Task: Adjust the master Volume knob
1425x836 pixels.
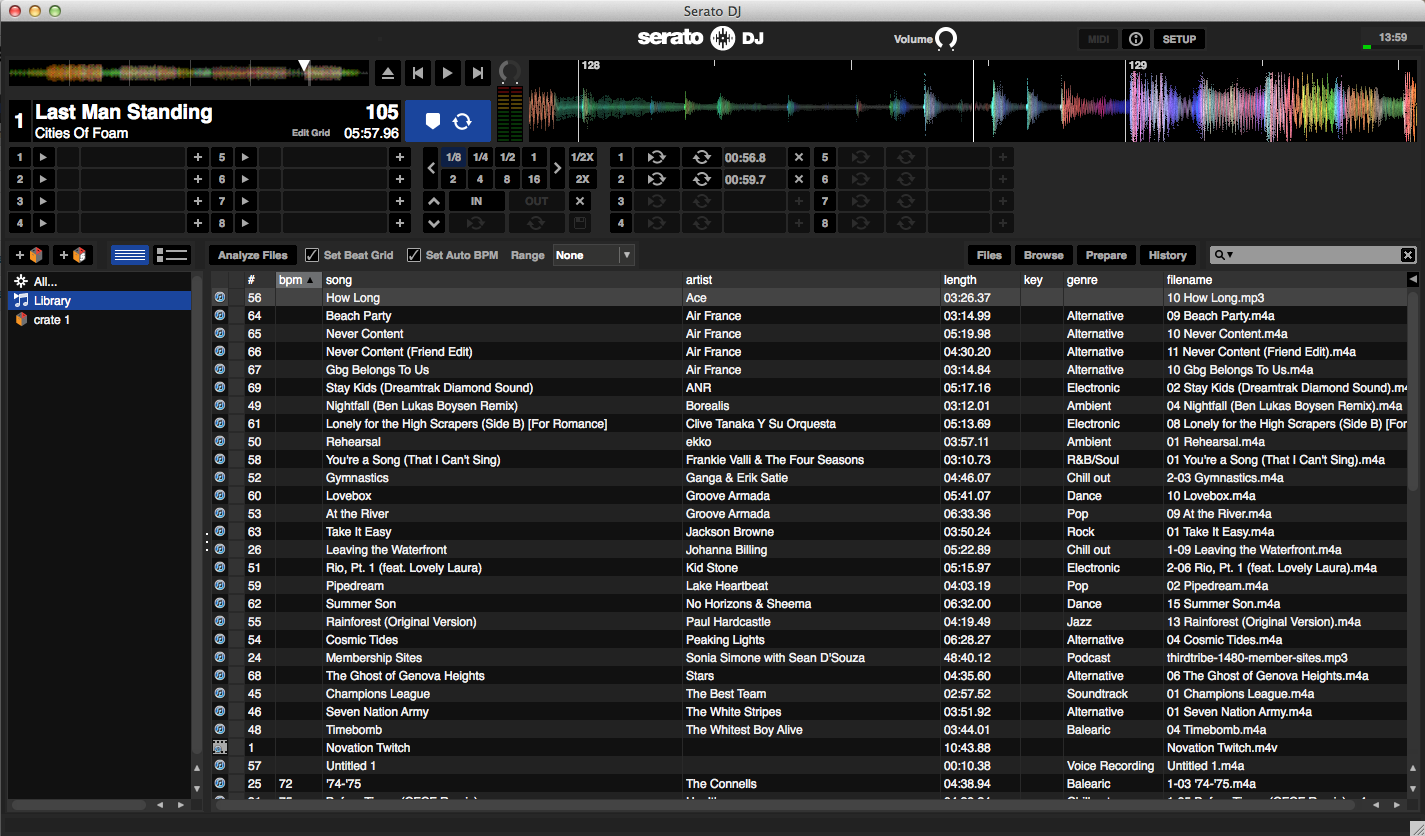Action: [x=946, y=40]
